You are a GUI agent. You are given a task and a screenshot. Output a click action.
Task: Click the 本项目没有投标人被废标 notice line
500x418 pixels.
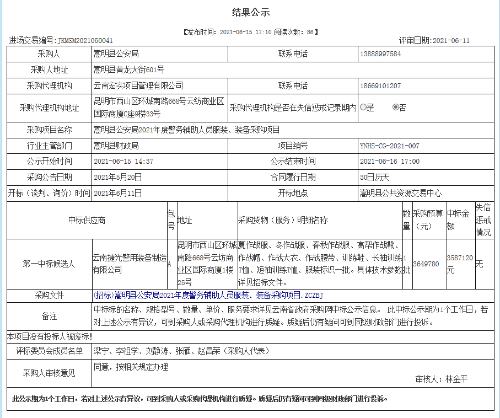(x=49, y=337)
